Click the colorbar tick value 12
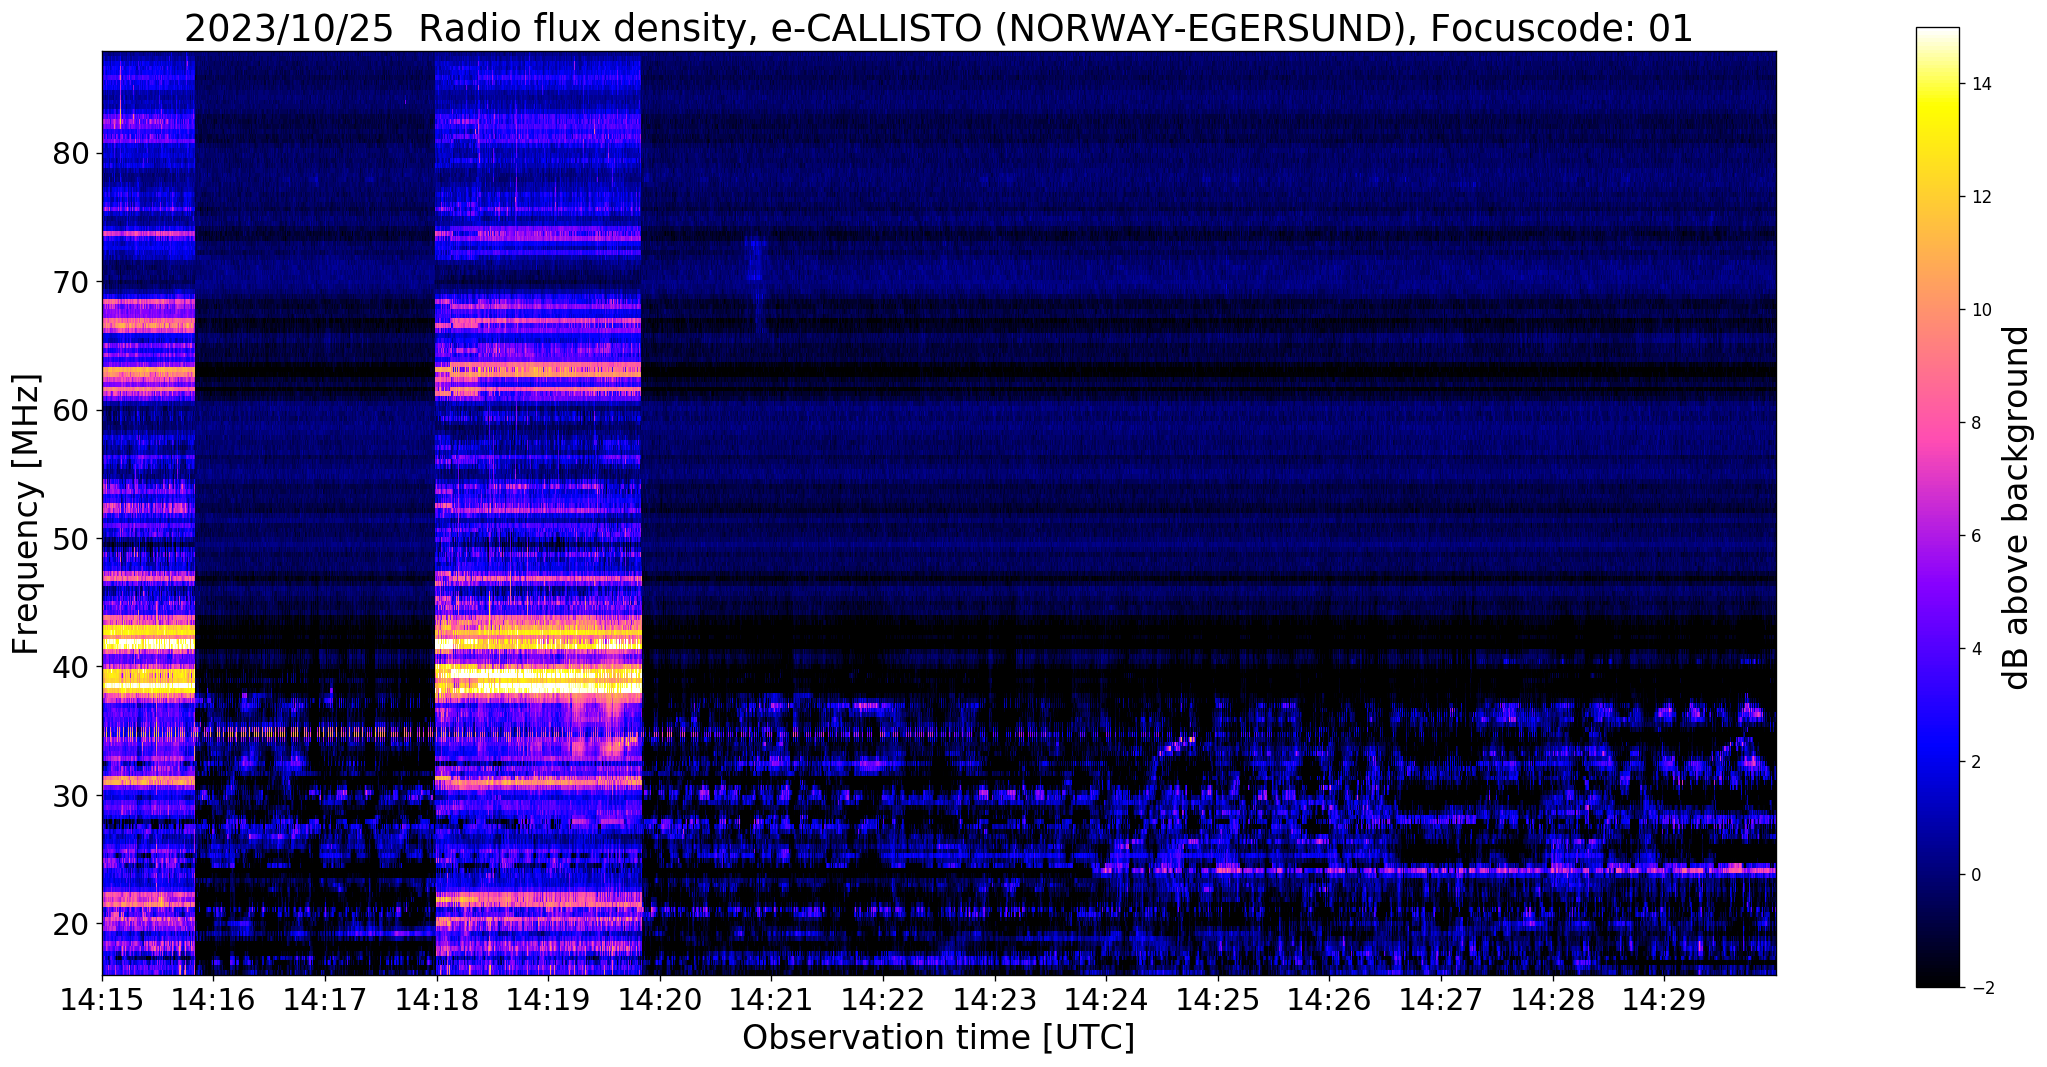Viewport: 2047px width, 1067px height. pyautogui.click(x=1979, y=197)
